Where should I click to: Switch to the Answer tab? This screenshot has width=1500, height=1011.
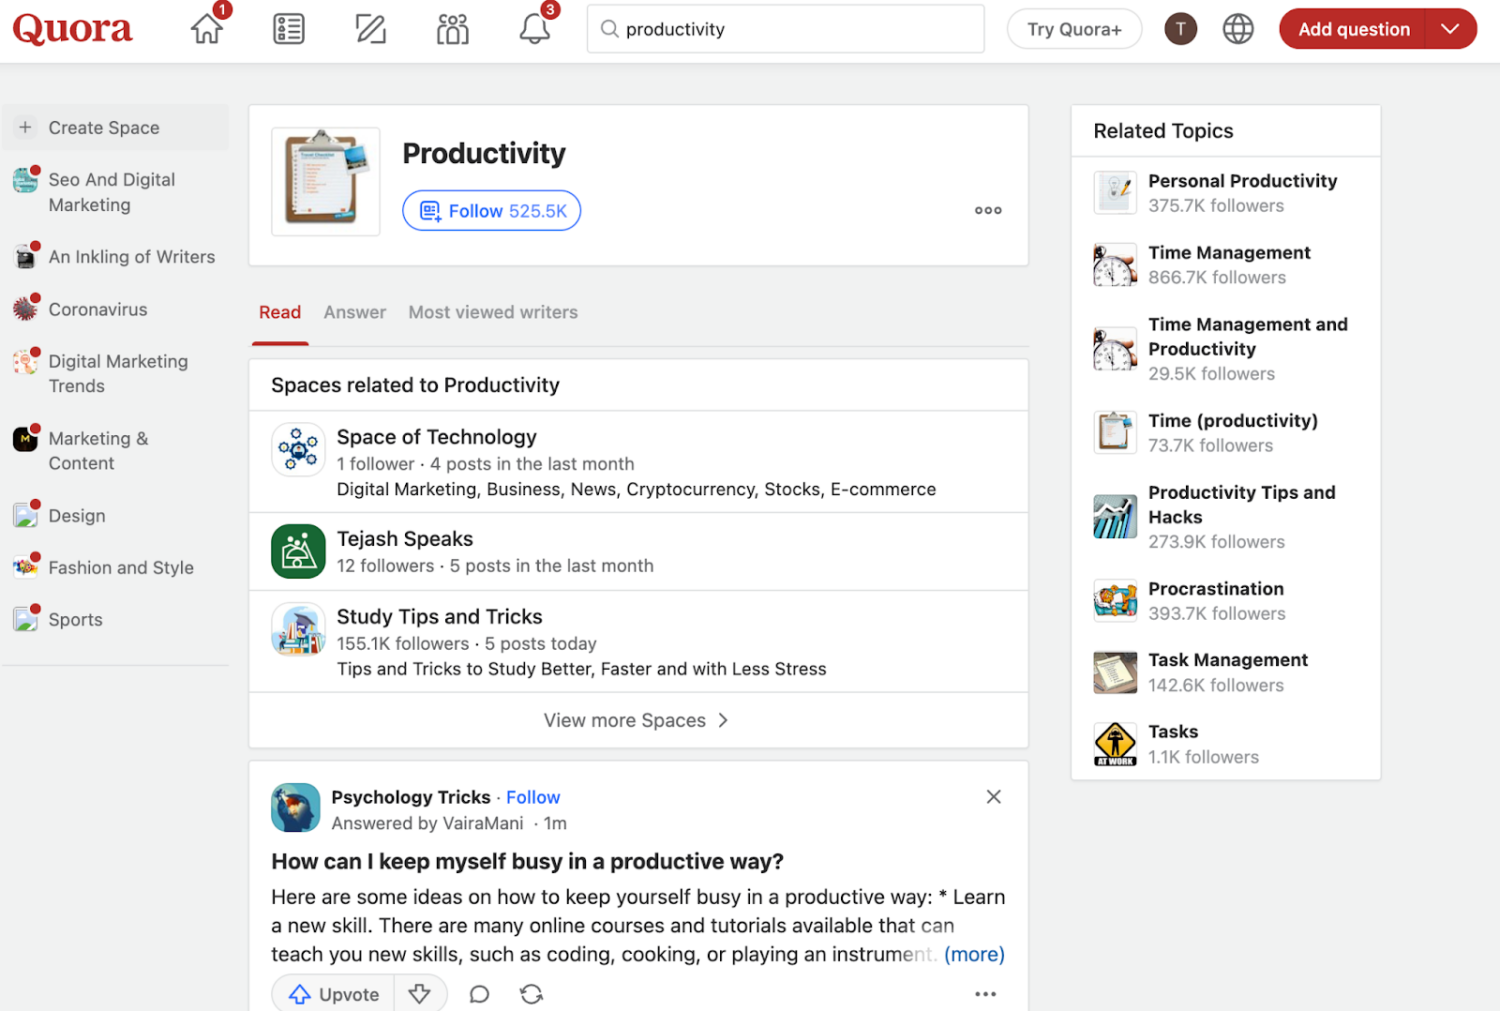[x=355, y=312]
